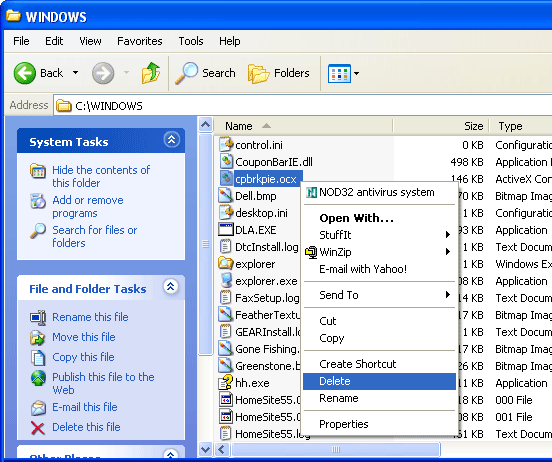The width and height of the screenshot is (552, 462).
Task: Select the Dell.bmp file icon
Action: 226,195
